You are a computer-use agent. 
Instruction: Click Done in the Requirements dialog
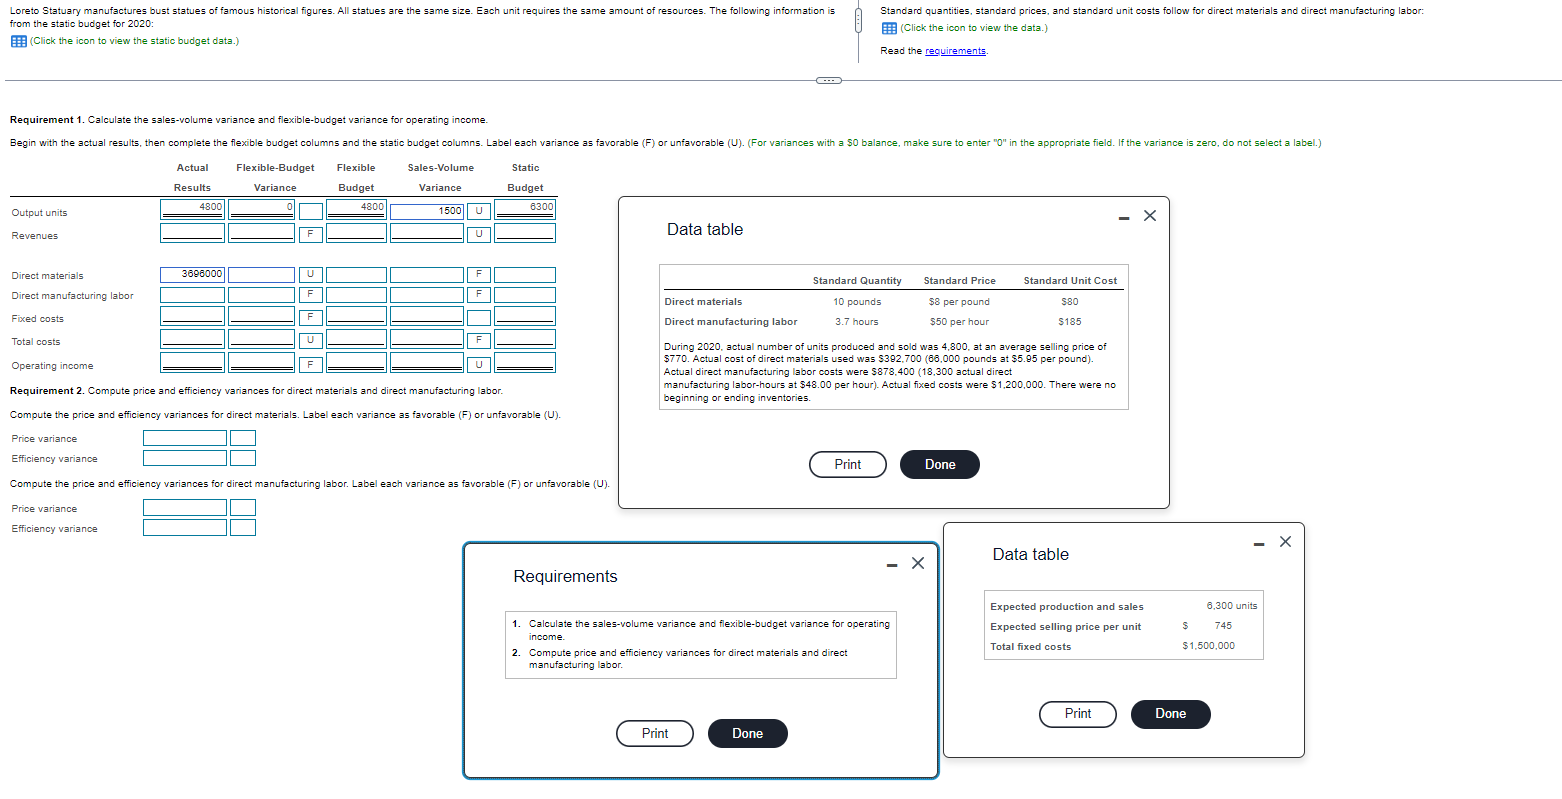coord(748,734)
